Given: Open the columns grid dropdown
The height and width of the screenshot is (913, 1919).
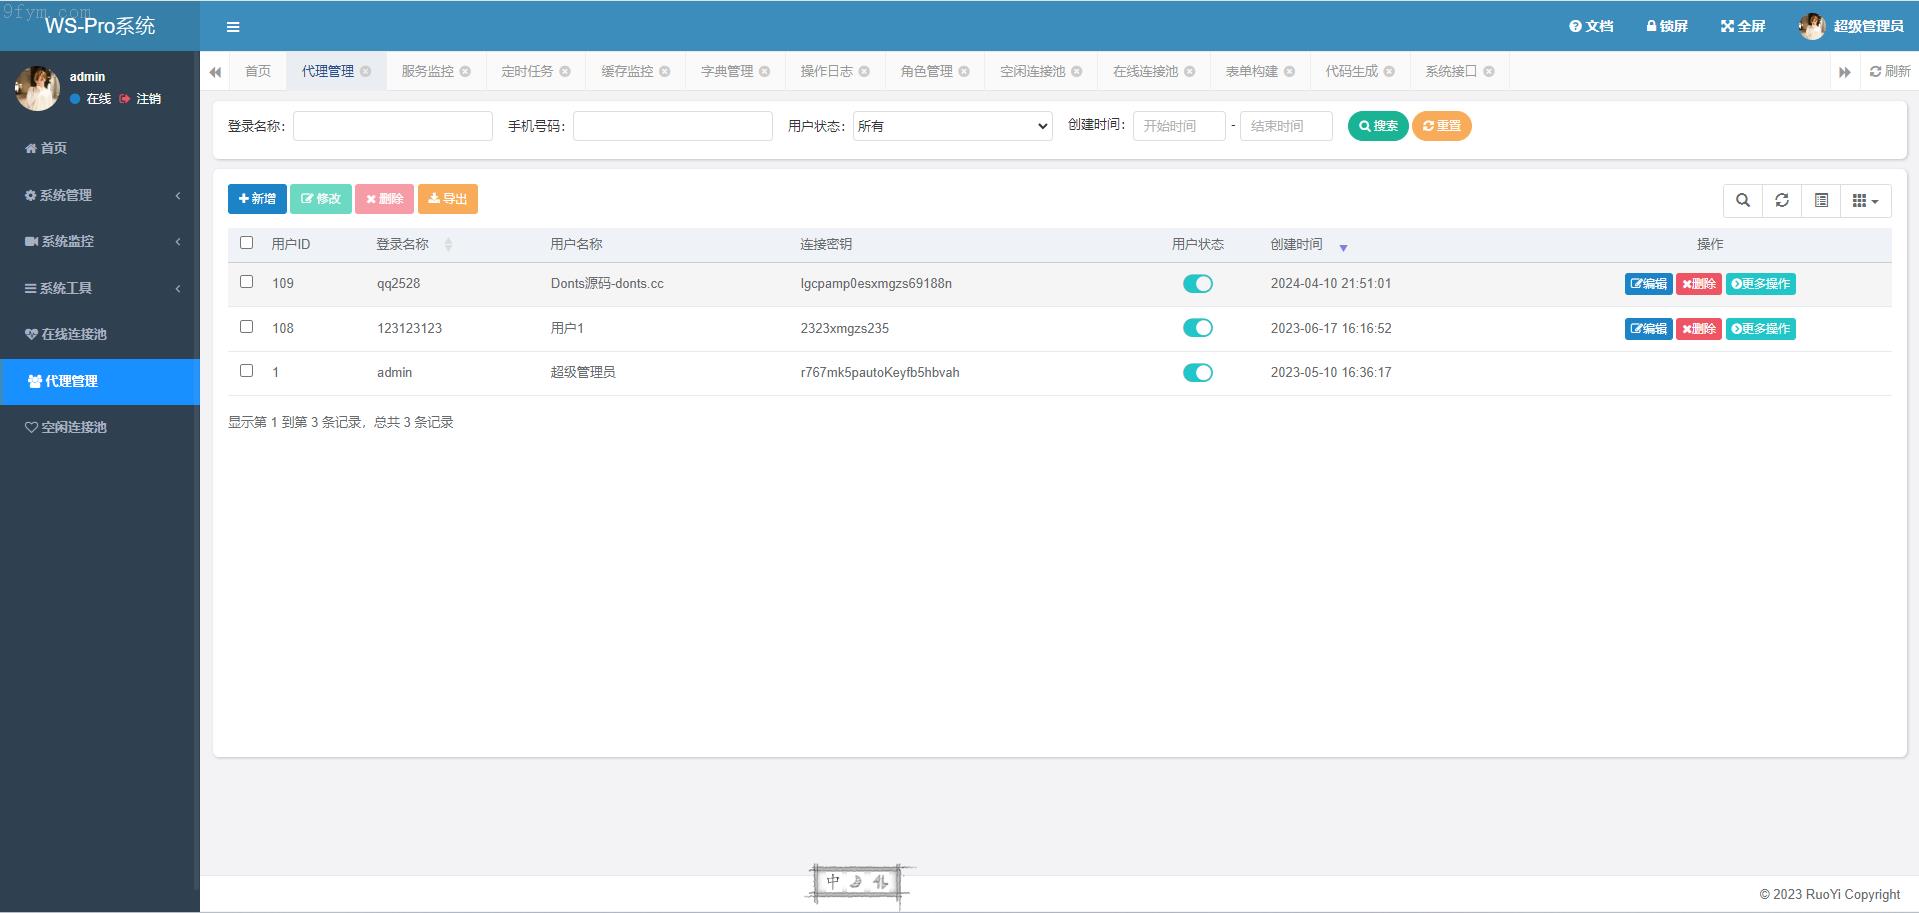Looking at the screenshot, I should click(1865, 201).
